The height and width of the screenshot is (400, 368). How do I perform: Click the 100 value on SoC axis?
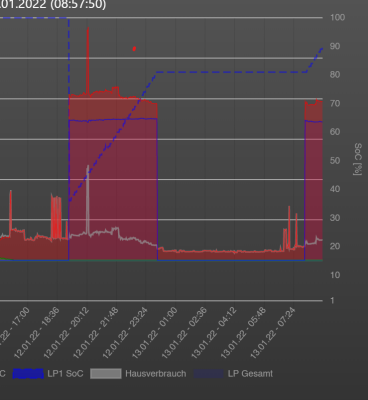(x=337, y=17)
